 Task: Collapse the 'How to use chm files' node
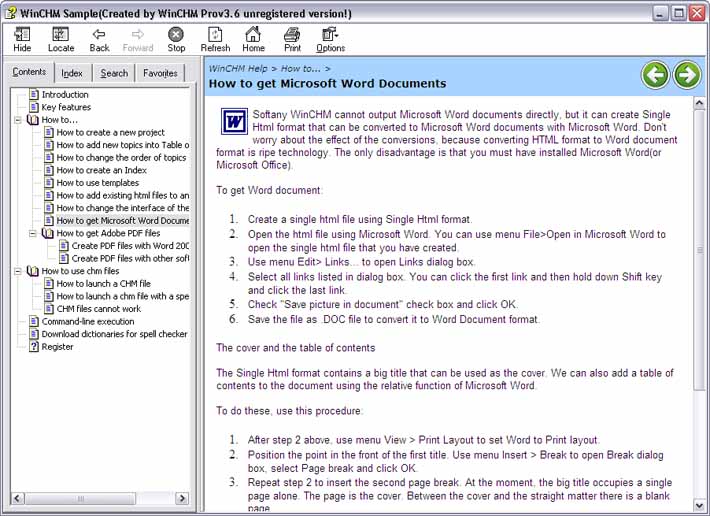pyautogui.click(x=20, y=271)
